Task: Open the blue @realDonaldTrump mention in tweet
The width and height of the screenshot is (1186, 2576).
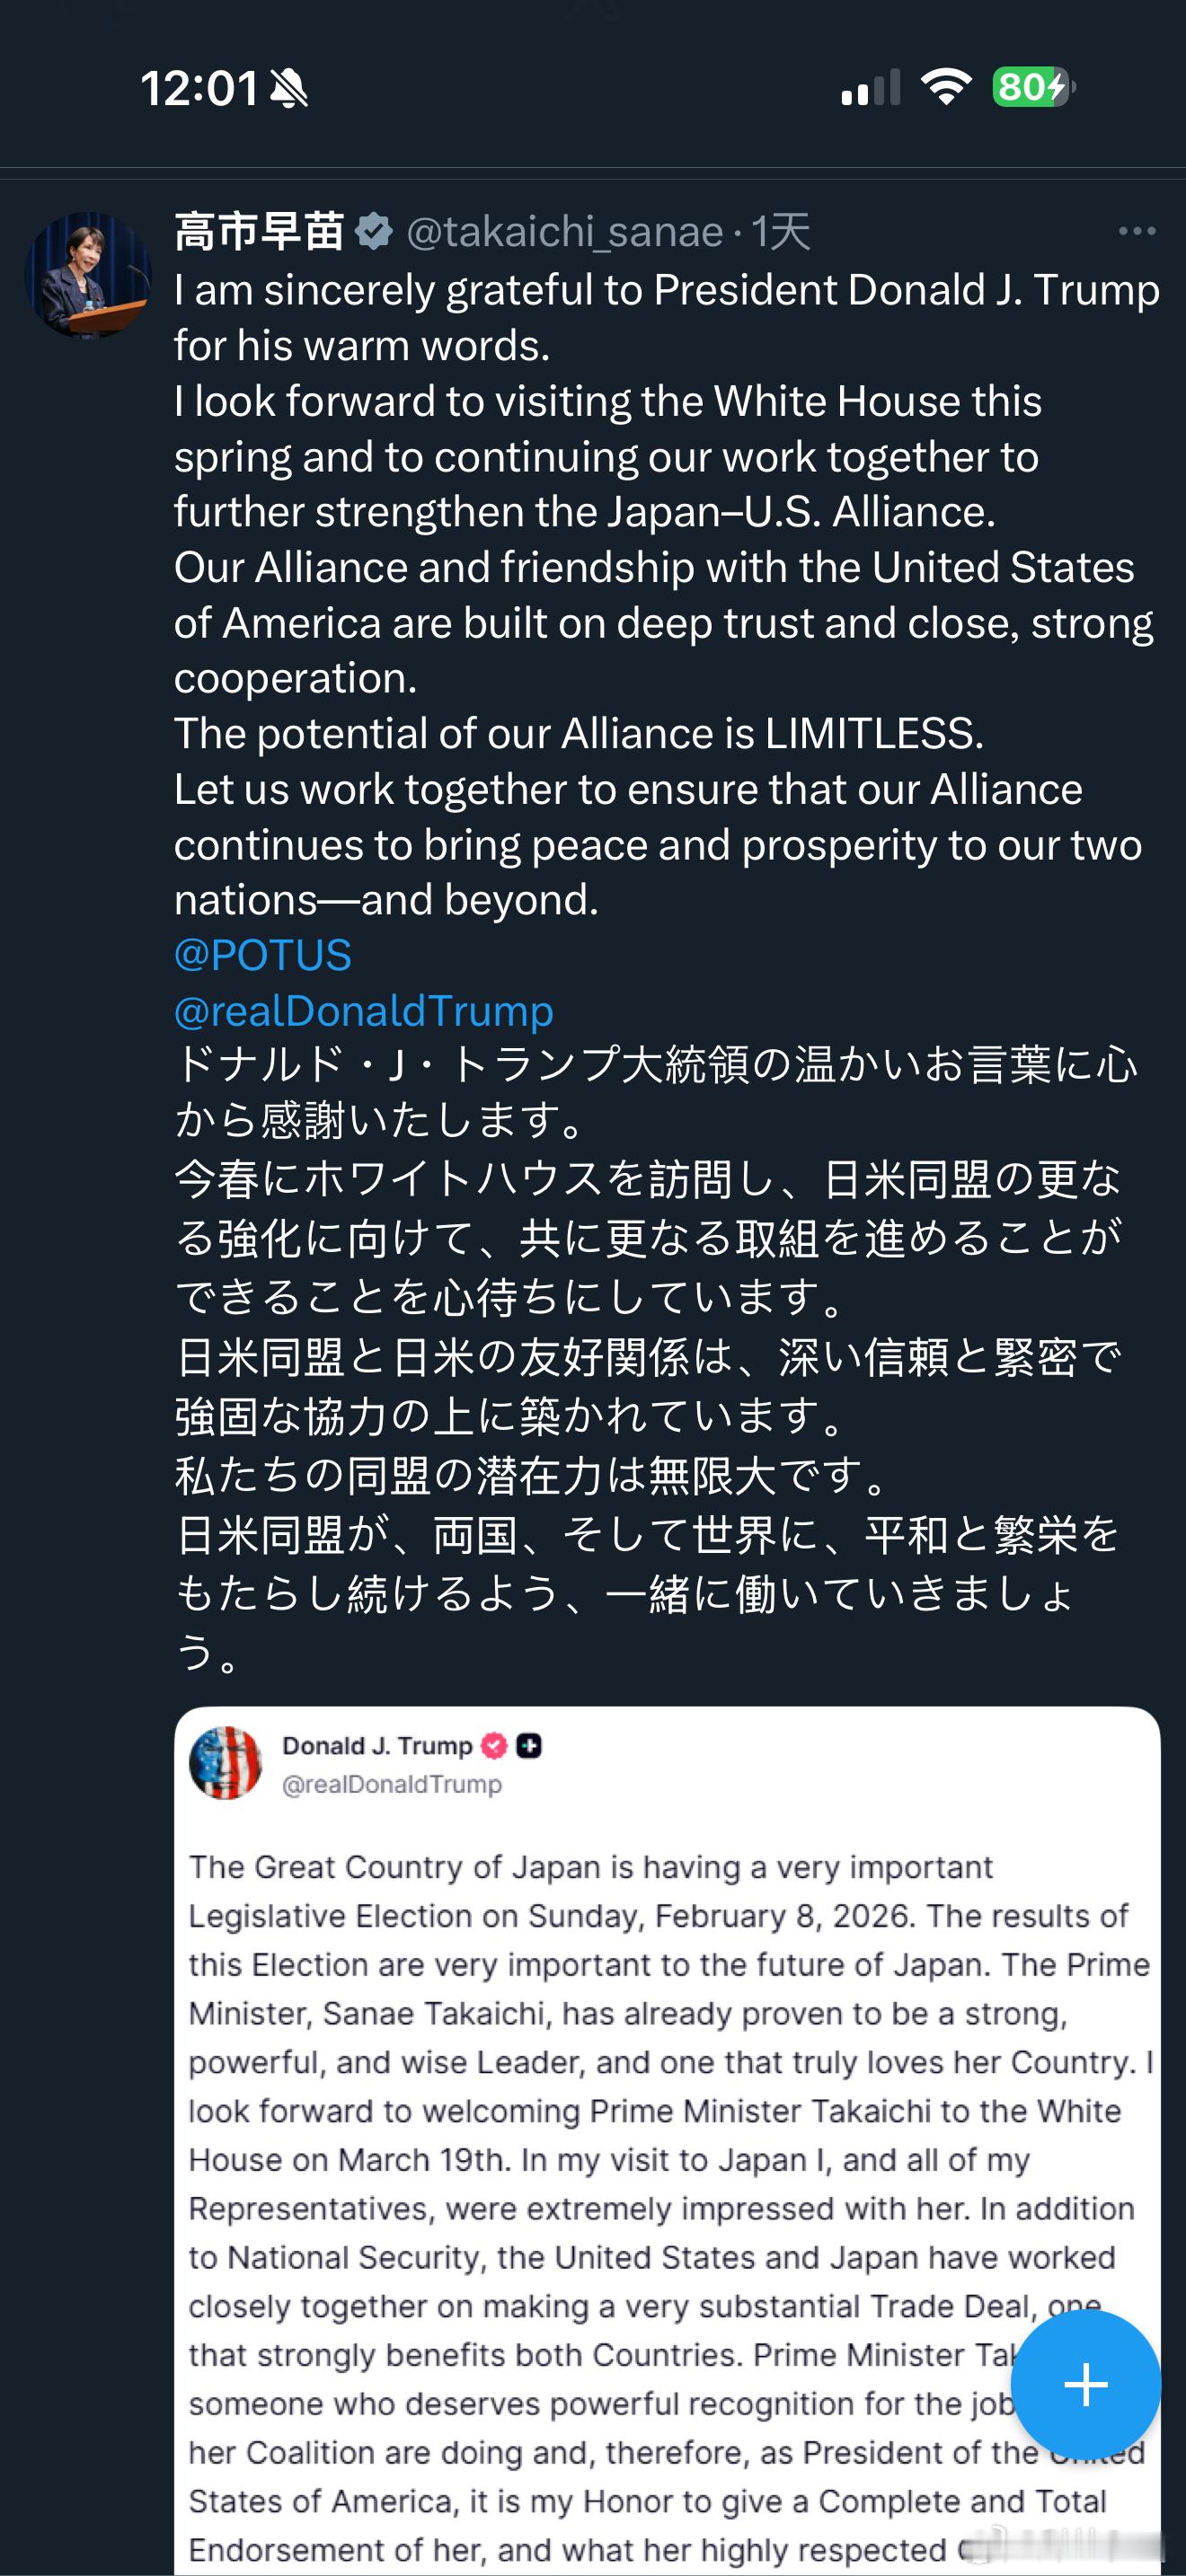Action: pos(364,1011)
